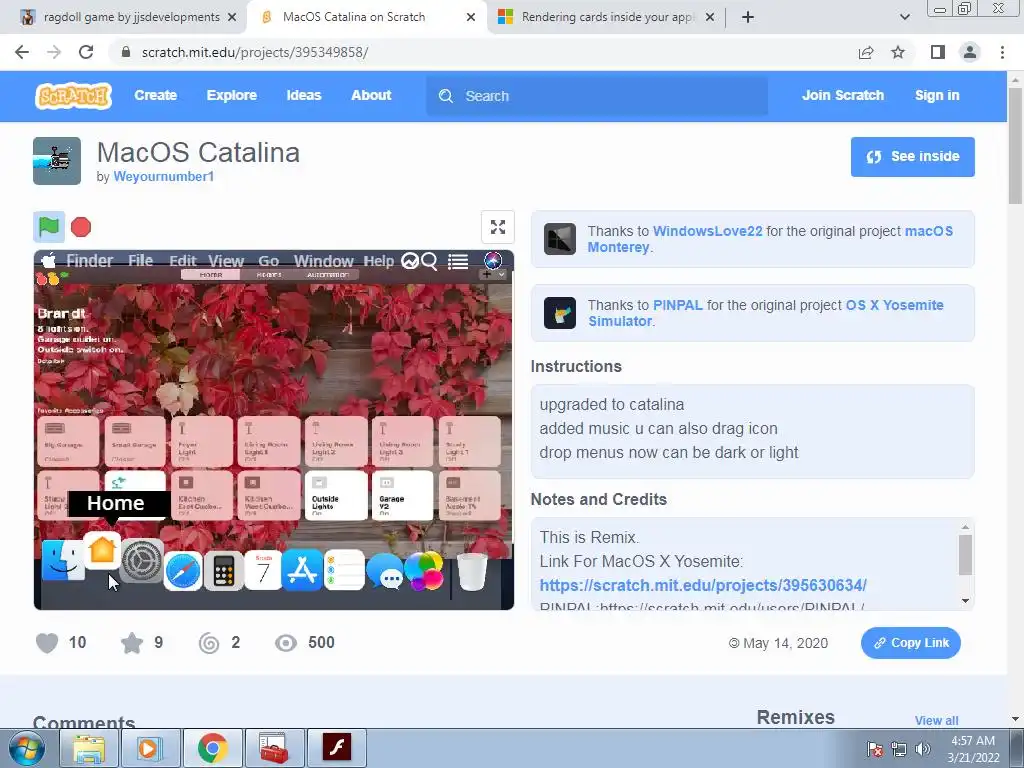This screenshot has width=1024, height=768.
Task: Toggle the Kitchen West accessory tile
Action: pyautogui.click(x=269, y=495)
